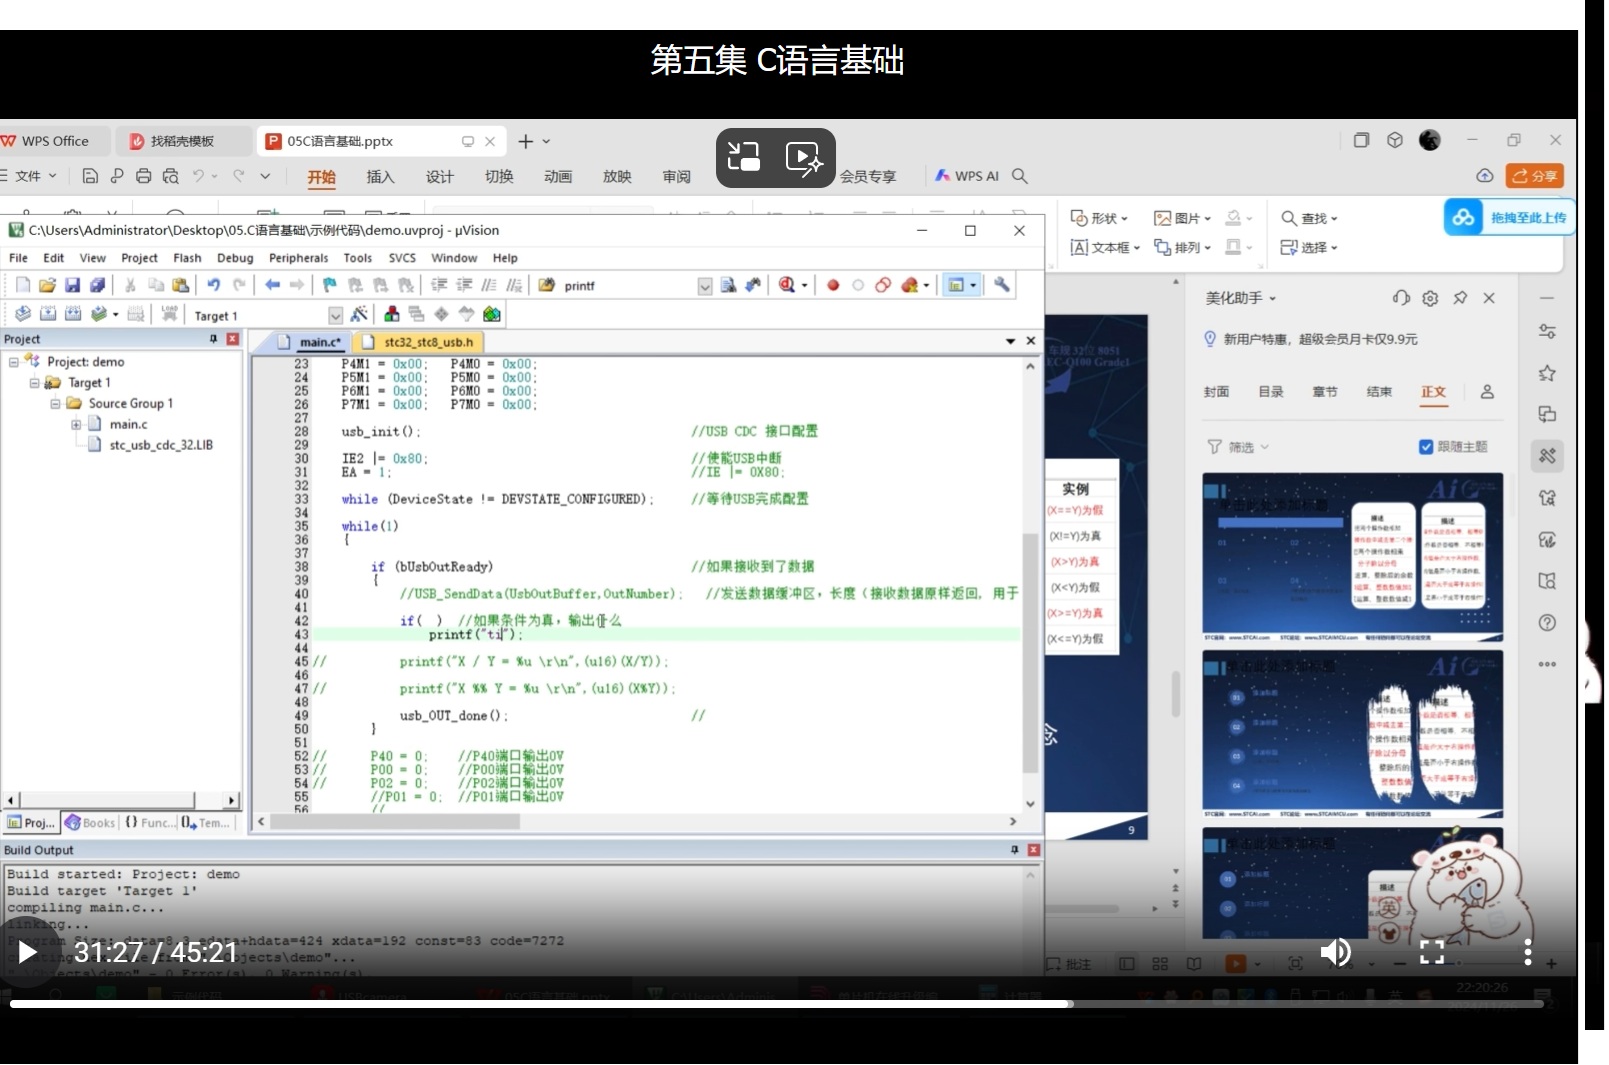Open the Project menu in µVision

(139, 258)
